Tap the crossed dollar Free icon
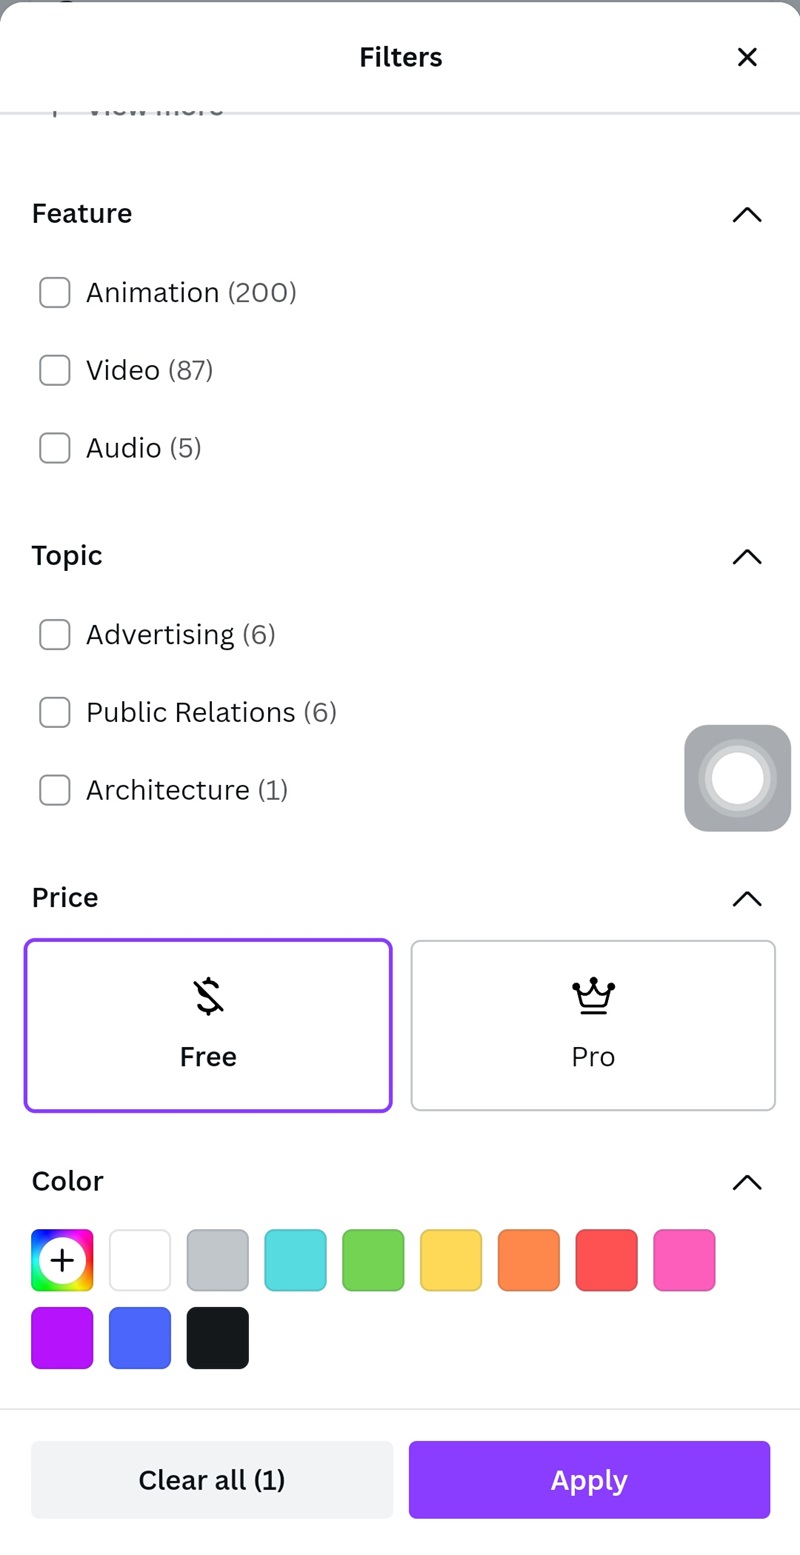This screenshot has width=800, height=1555. pos(208,997)
